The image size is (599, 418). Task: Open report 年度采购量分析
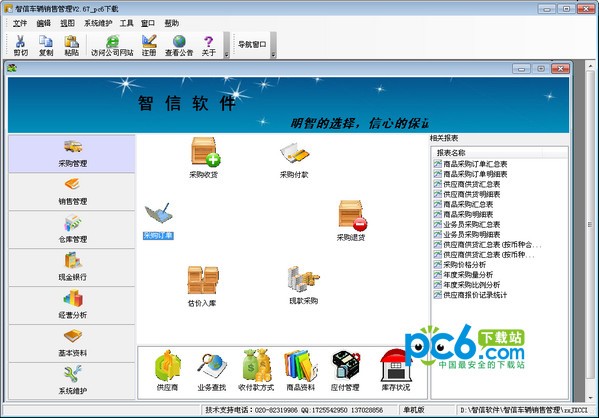[463, 275]
